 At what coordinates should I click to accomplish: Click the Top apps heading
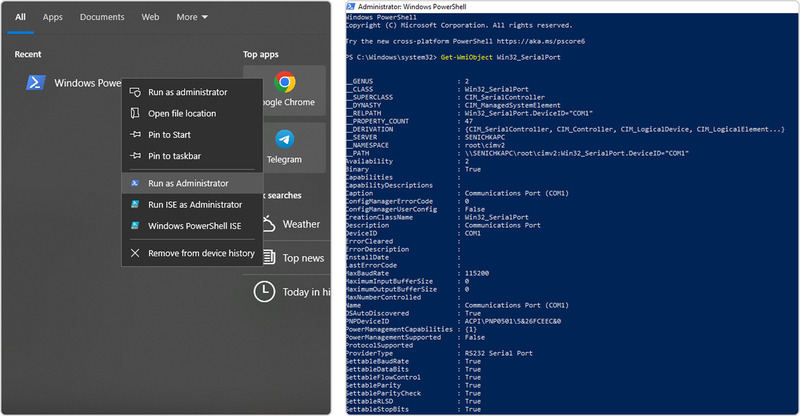pos(261,54)
